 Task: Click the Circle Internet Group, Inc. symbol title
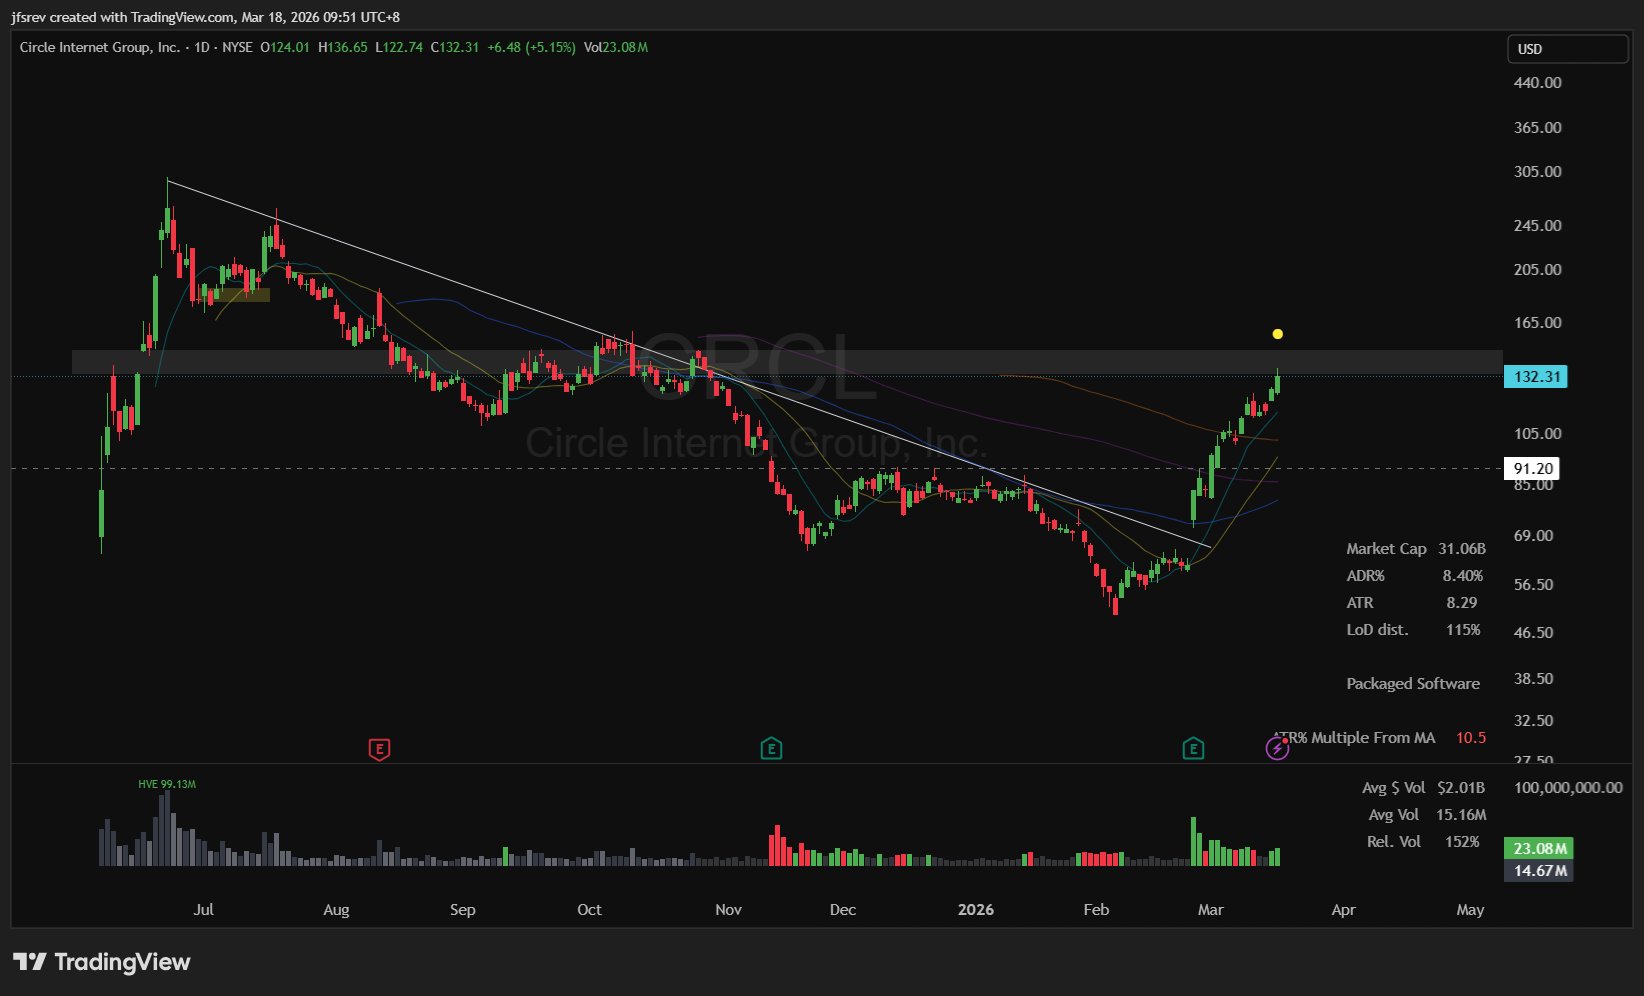pos(100,47)
